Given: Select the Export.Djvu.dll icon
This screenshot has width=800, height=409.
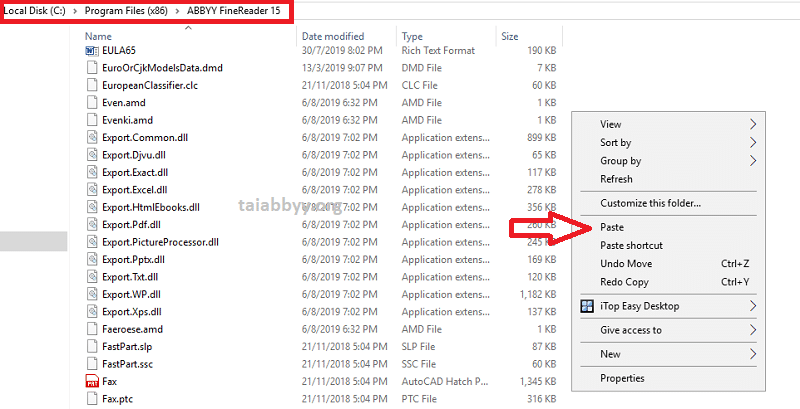Looking at the screenshot, I should click(x=92, y=155).
